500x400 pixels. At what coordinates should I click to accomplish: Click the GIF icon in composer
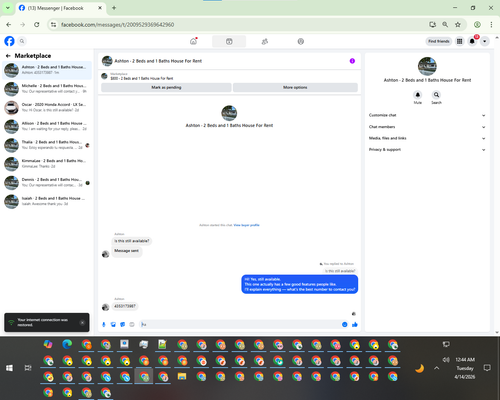click(x=132, y=324)
